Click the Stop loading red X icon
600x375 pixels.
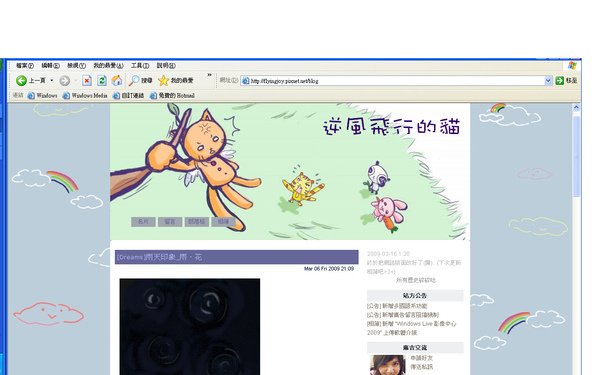pyautogui.click(x=87, y=80)
